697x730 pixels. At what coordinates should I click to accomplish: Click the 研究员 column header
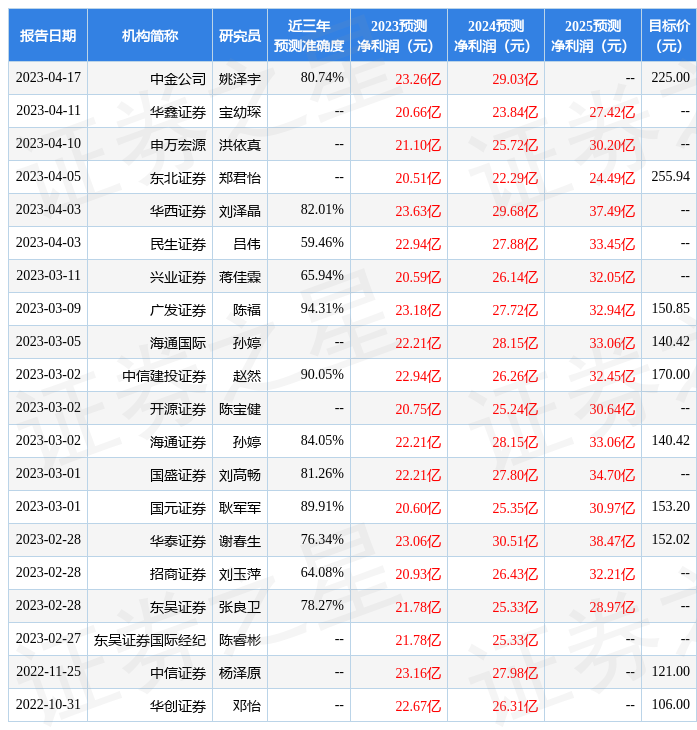click(x=240, y=36)
